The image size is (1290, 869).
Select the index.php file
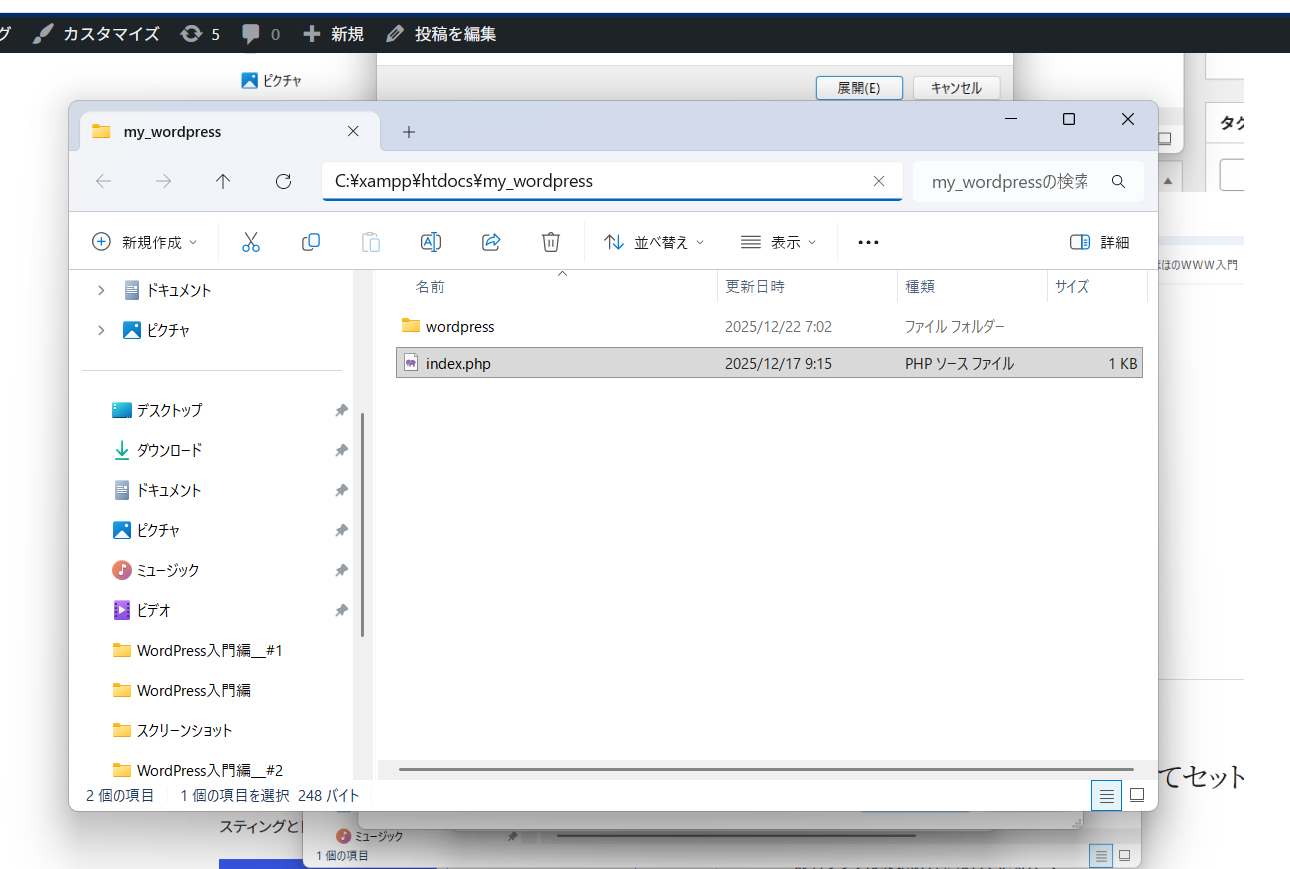(458, 364)
